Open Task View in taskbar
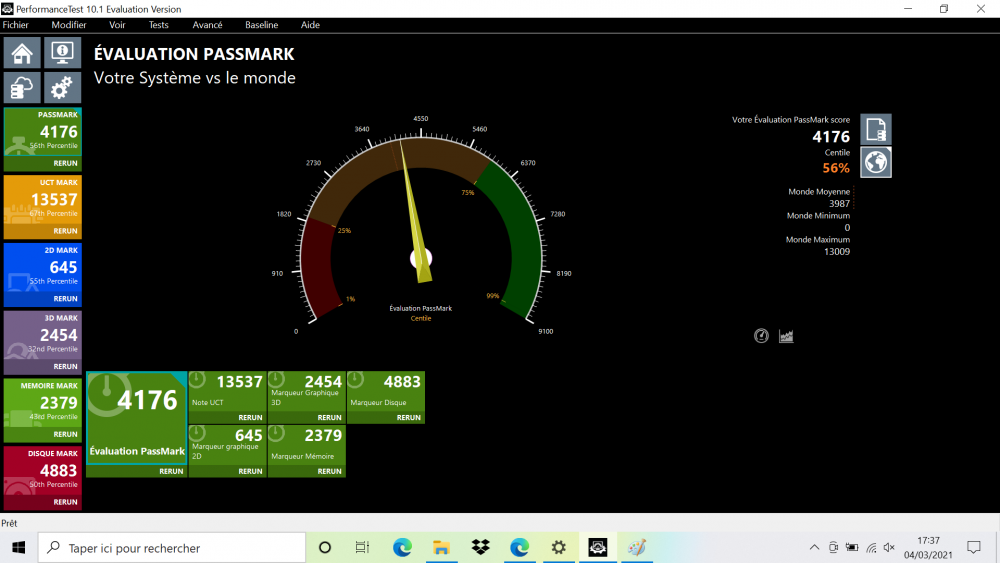Viewport: 1000px width, 563px height. coord(362,548)
